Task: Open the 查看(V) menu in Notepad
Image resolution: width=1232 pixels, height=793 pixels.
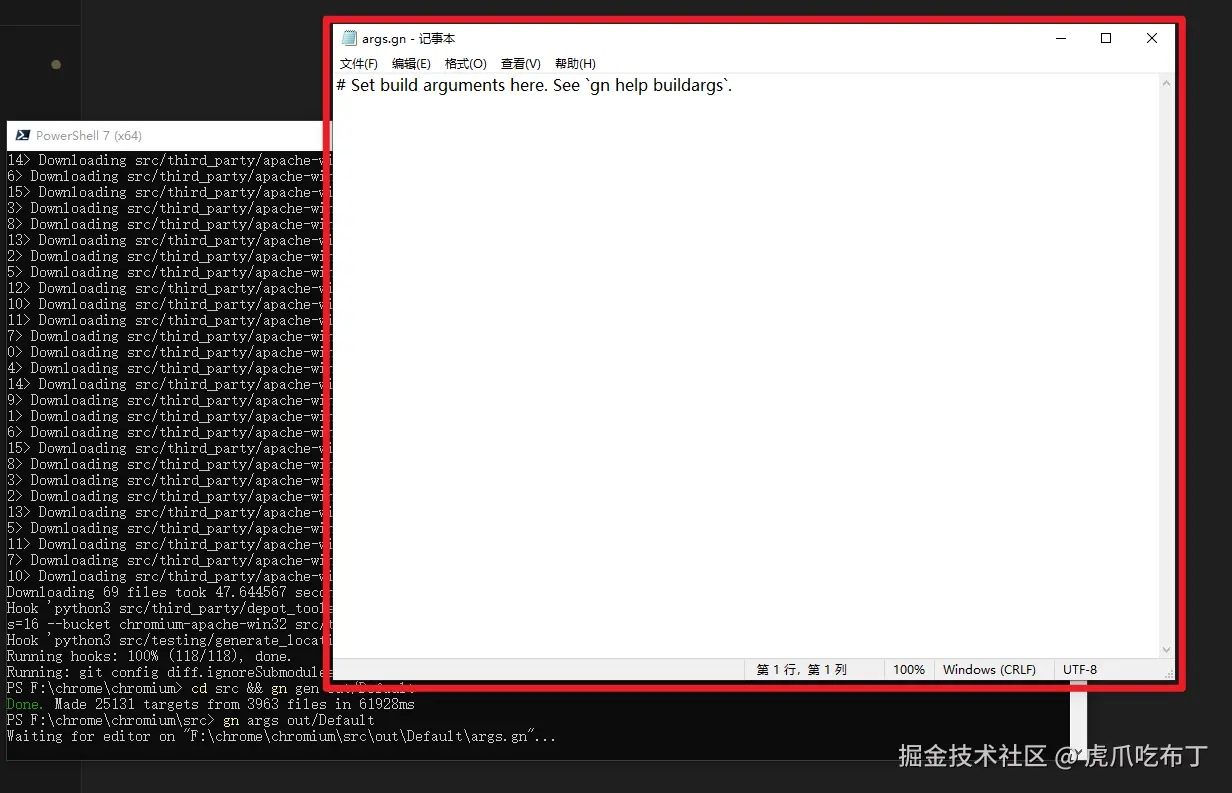Action: [x=521, y=64]
